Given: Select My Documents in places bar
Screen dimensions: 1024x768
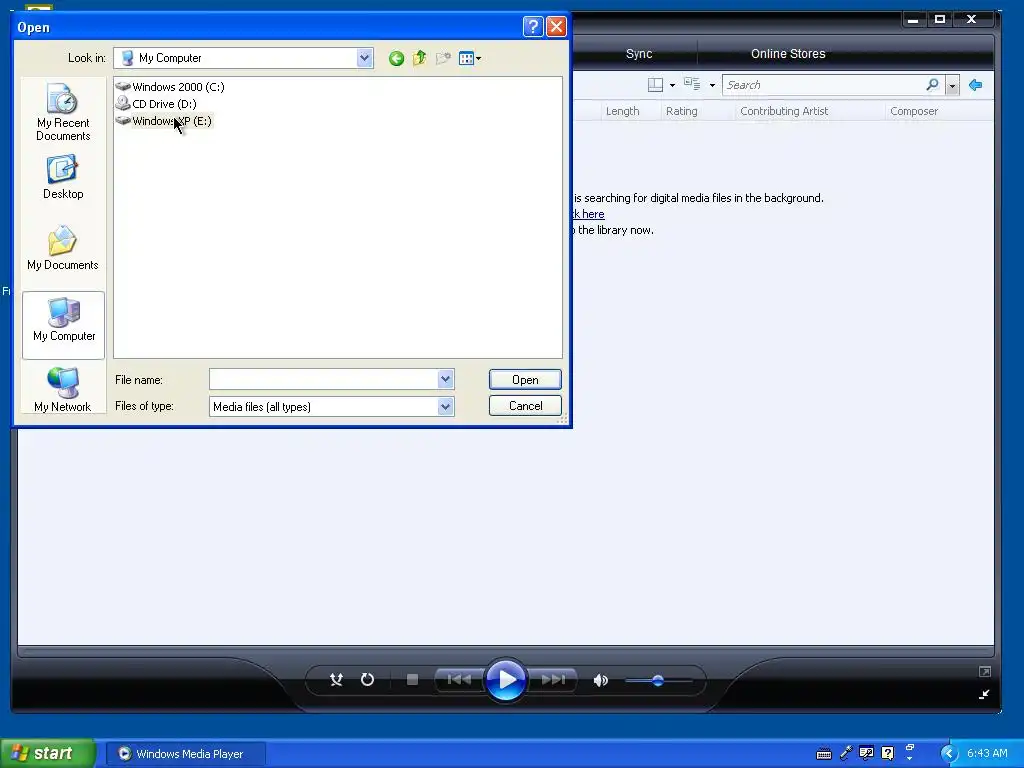Looking at the screenshot, I should pos(63,248).
